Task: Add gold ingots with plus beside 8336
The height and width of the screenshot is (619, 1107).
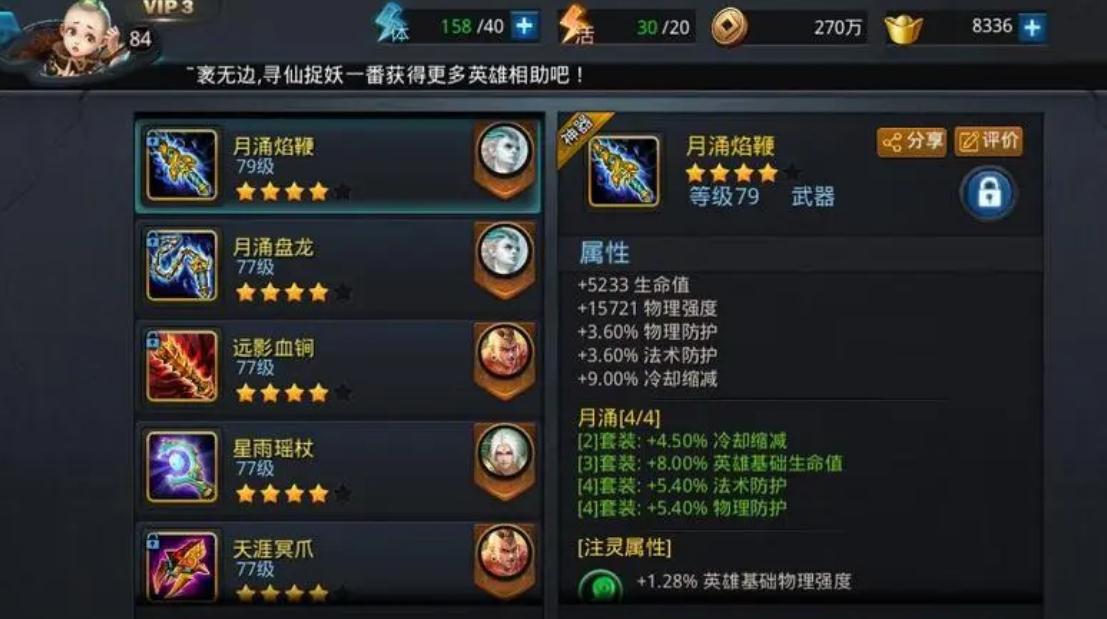Action: coord(1032,28)
